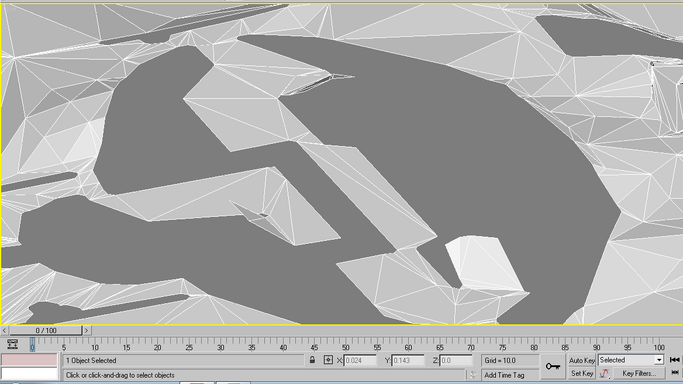
Task: Click the default in/out tangent icon
Action: coord(604,374)
